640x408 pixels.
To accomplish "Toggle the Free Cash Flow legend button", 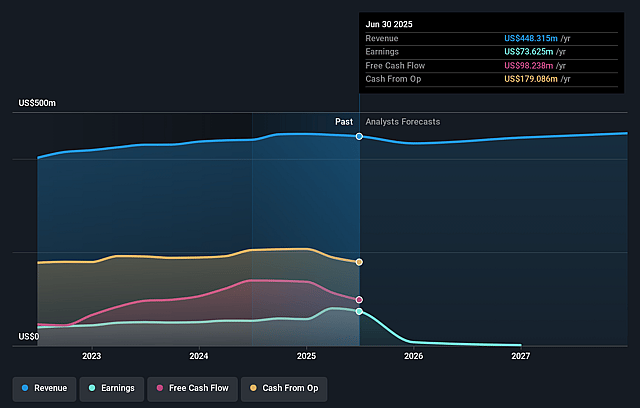I will click(193, 388).
